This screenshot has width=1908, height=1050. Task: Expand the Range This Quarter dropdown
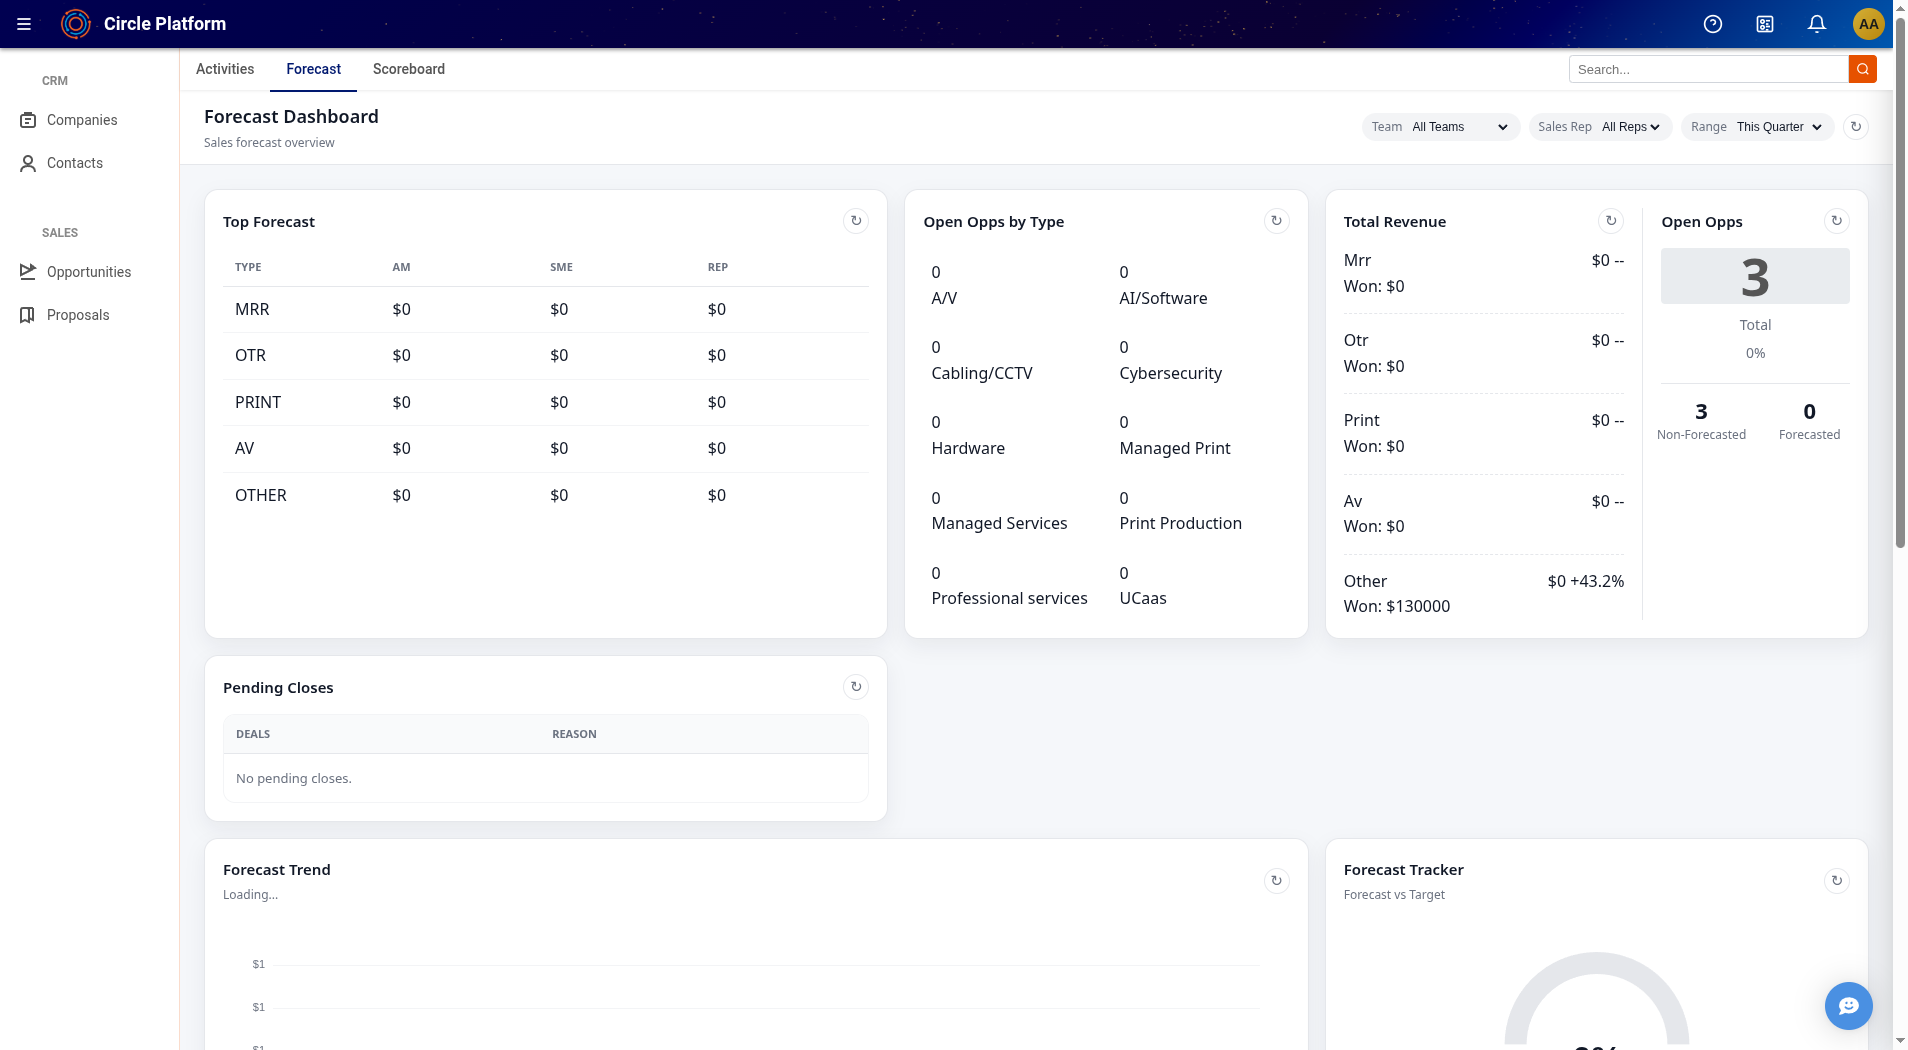1778,127
